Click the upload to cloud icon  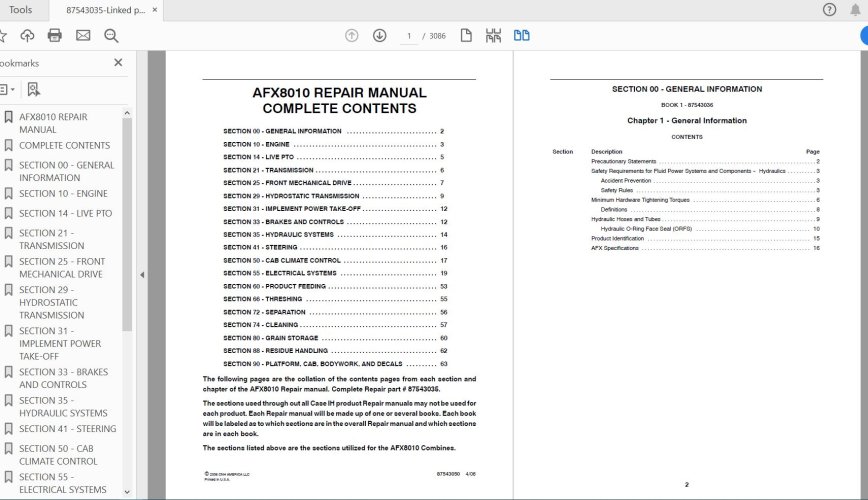(x=27, y=36)
